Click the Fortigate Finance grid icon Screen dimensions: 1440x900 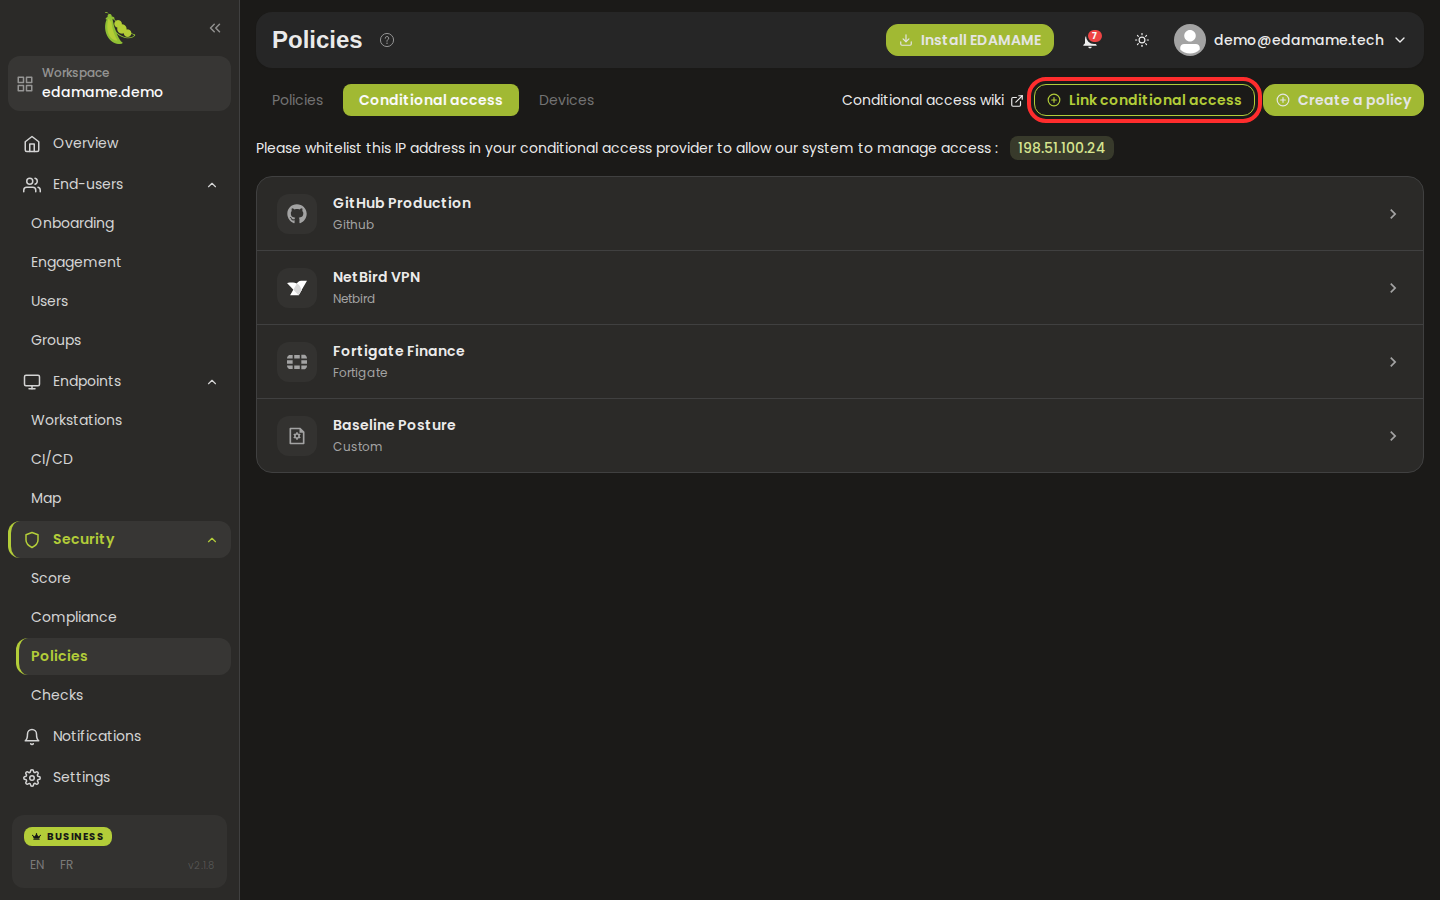297,362
